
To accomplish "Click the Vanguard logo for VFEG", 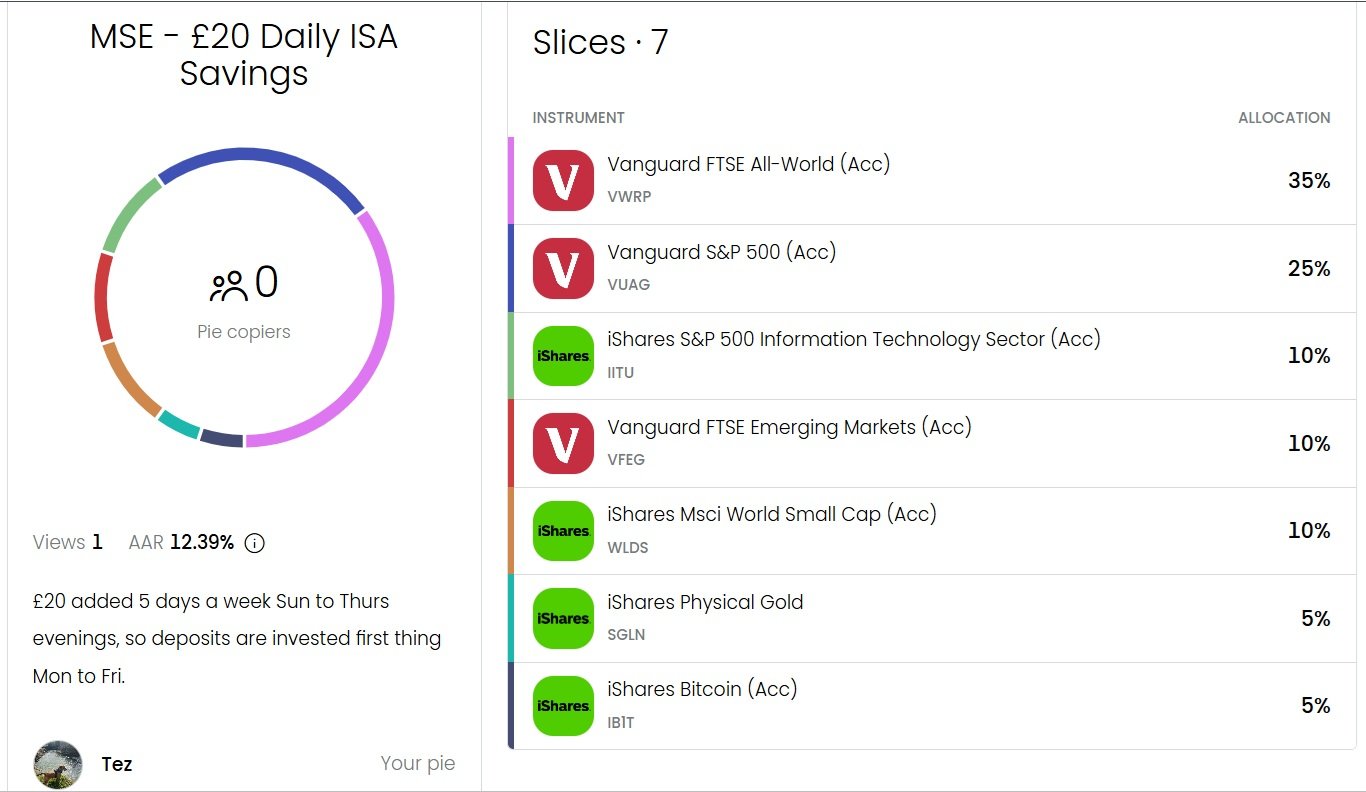I will 563,443.
